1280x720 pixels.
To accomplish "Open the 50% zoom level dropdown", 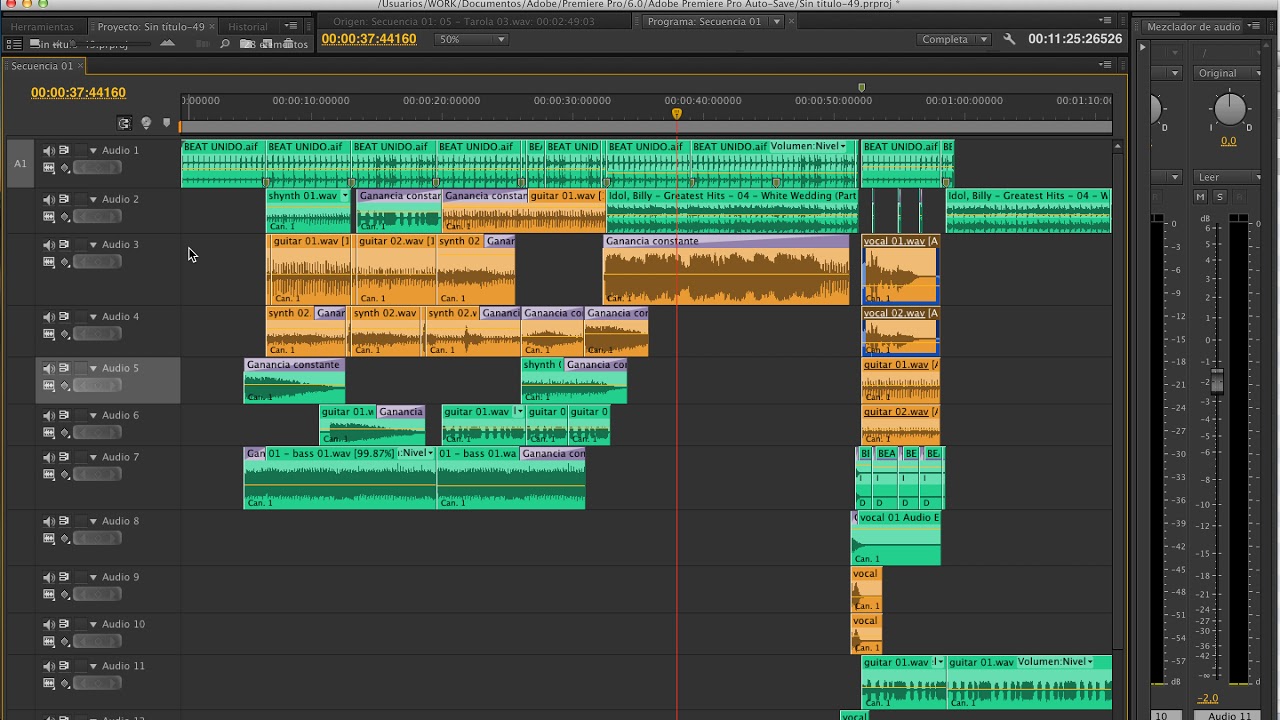I will click(471, 39).
